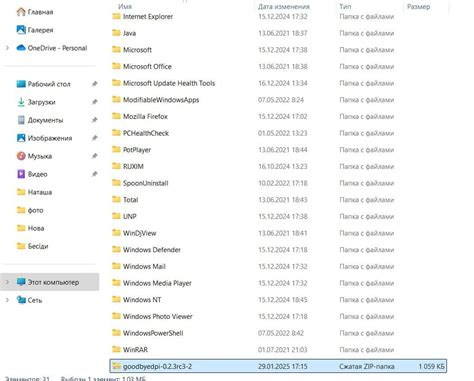
Task: Unpin Музыка using its pin icon
Action: coord(94,156)
